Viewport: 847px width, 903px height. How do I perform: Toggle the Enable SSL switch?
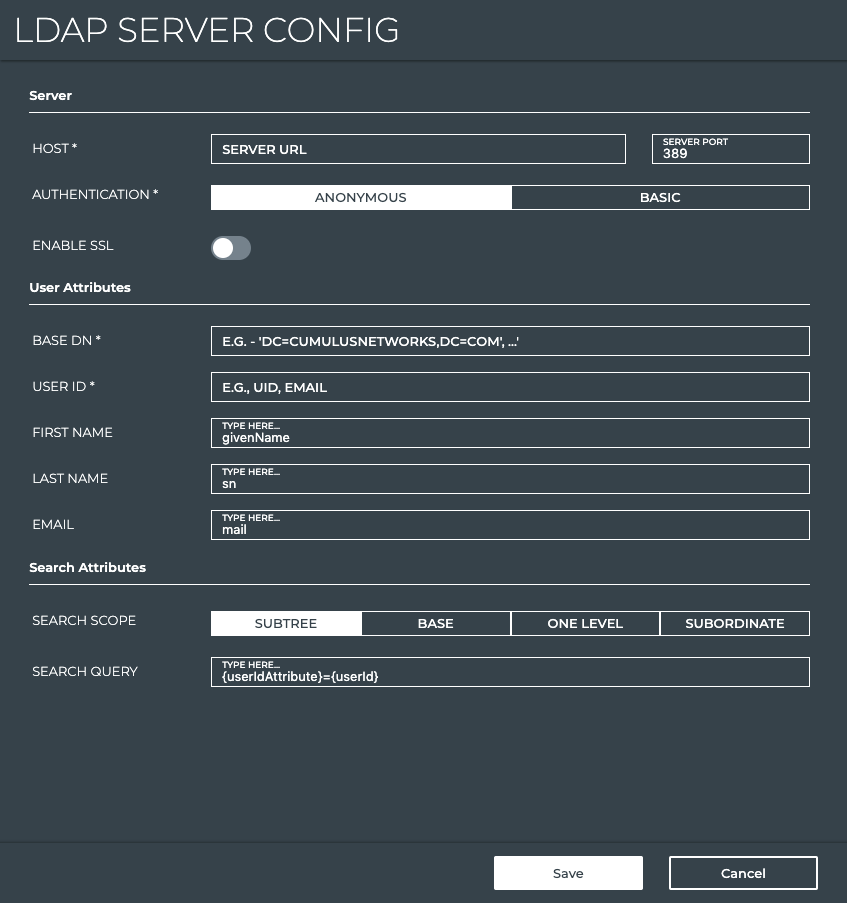[x=231, y=248]
